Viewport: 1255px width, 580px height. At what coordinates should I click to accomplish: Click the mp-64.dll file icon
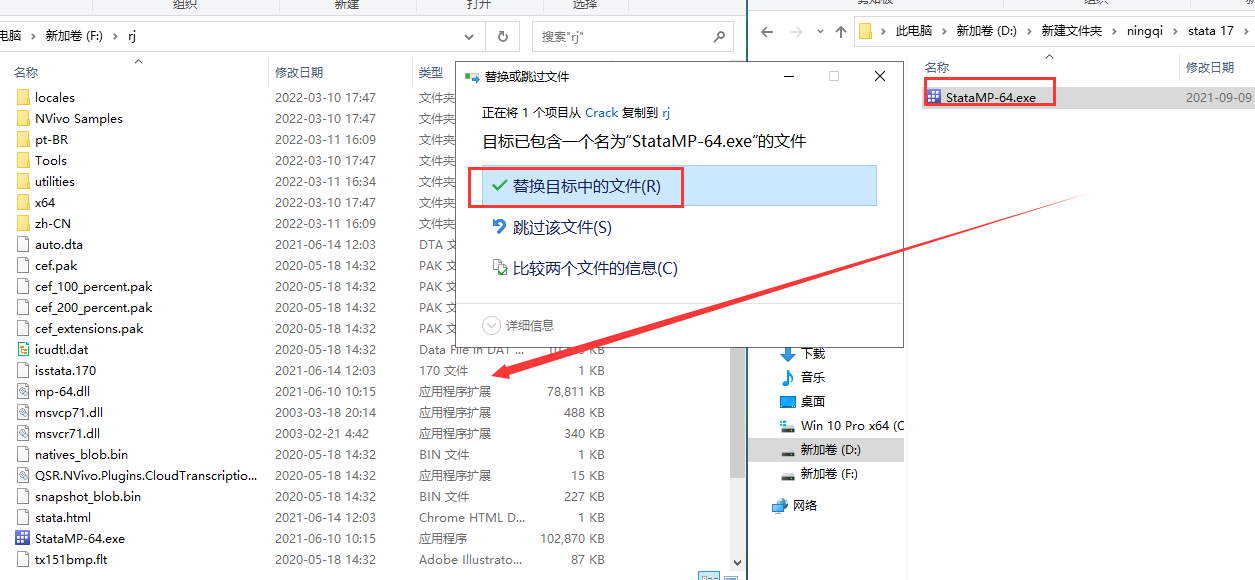[24, 391]
